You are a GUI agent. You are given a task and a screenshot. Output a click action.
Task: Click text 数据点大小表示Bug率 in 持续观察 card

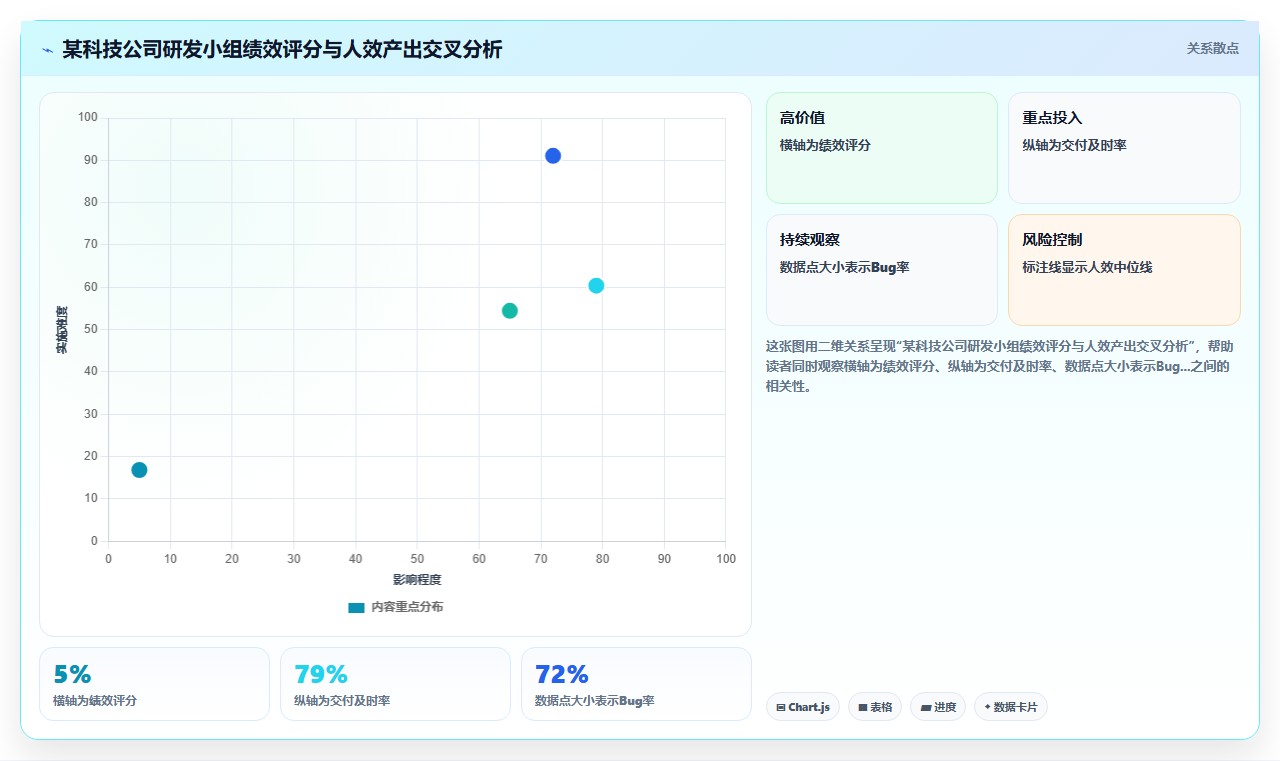pos(844,268)
